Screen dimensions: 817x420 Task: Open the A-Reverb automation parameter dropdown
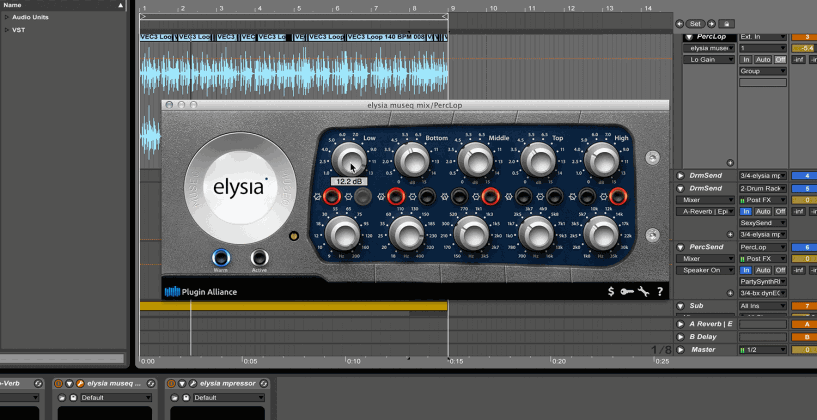705,212
